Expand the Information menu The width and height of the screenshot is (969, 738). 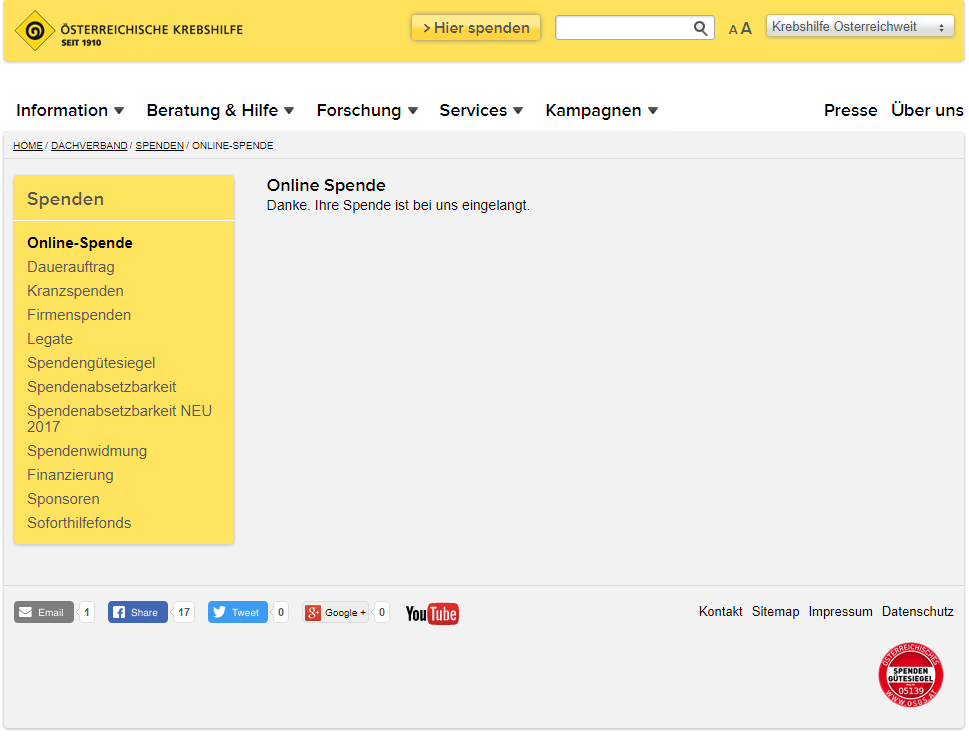click(x=70, y=111)
